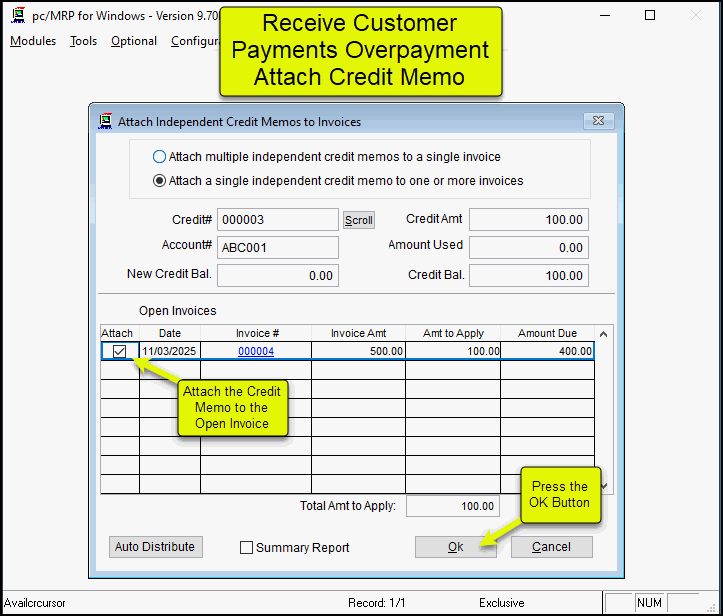Image resolution: width=723 pixels, height=616 pixels.
Task: Select attach single credit memo to multiple invoices
Action: point(159,181)
